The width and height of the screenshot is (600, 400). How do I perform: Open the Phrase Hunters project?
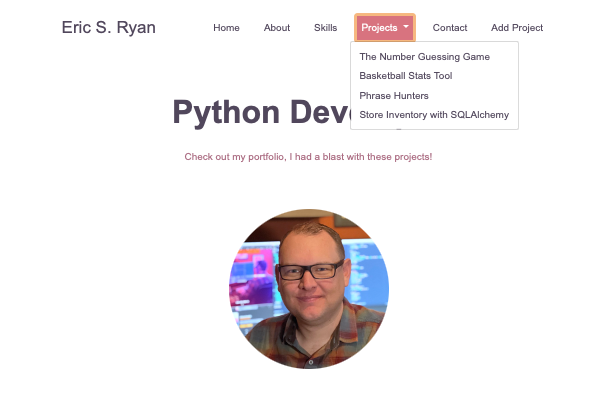pos(394,96)
